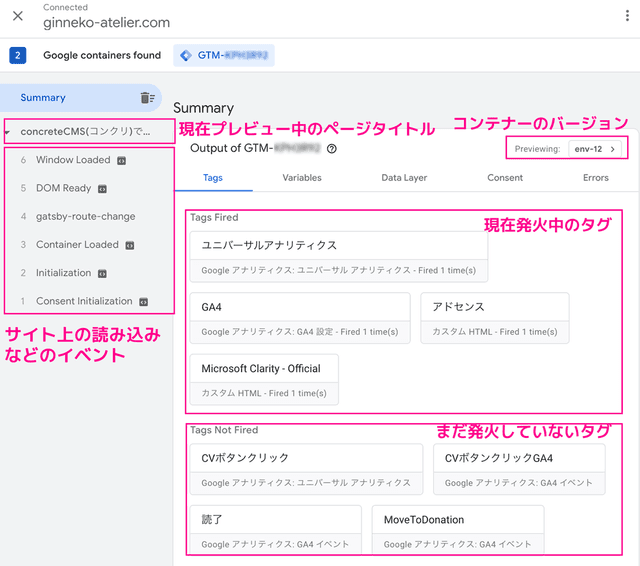Open the アドセンス fired tag card
This screenshot has width=640, height=566.
pos(495,318)
